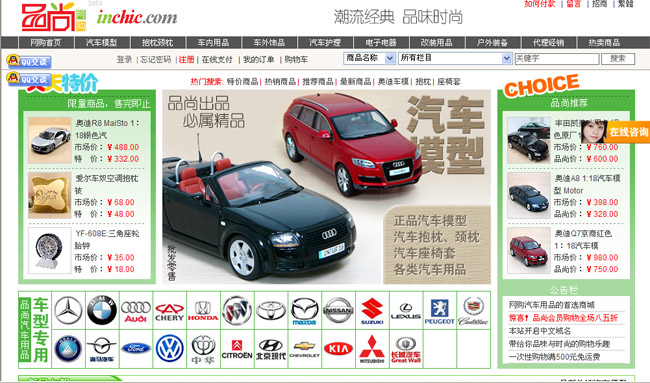Open the Great Wall brand logo
The width and height of the screenshot is (650, 383).
coord(406,349)
